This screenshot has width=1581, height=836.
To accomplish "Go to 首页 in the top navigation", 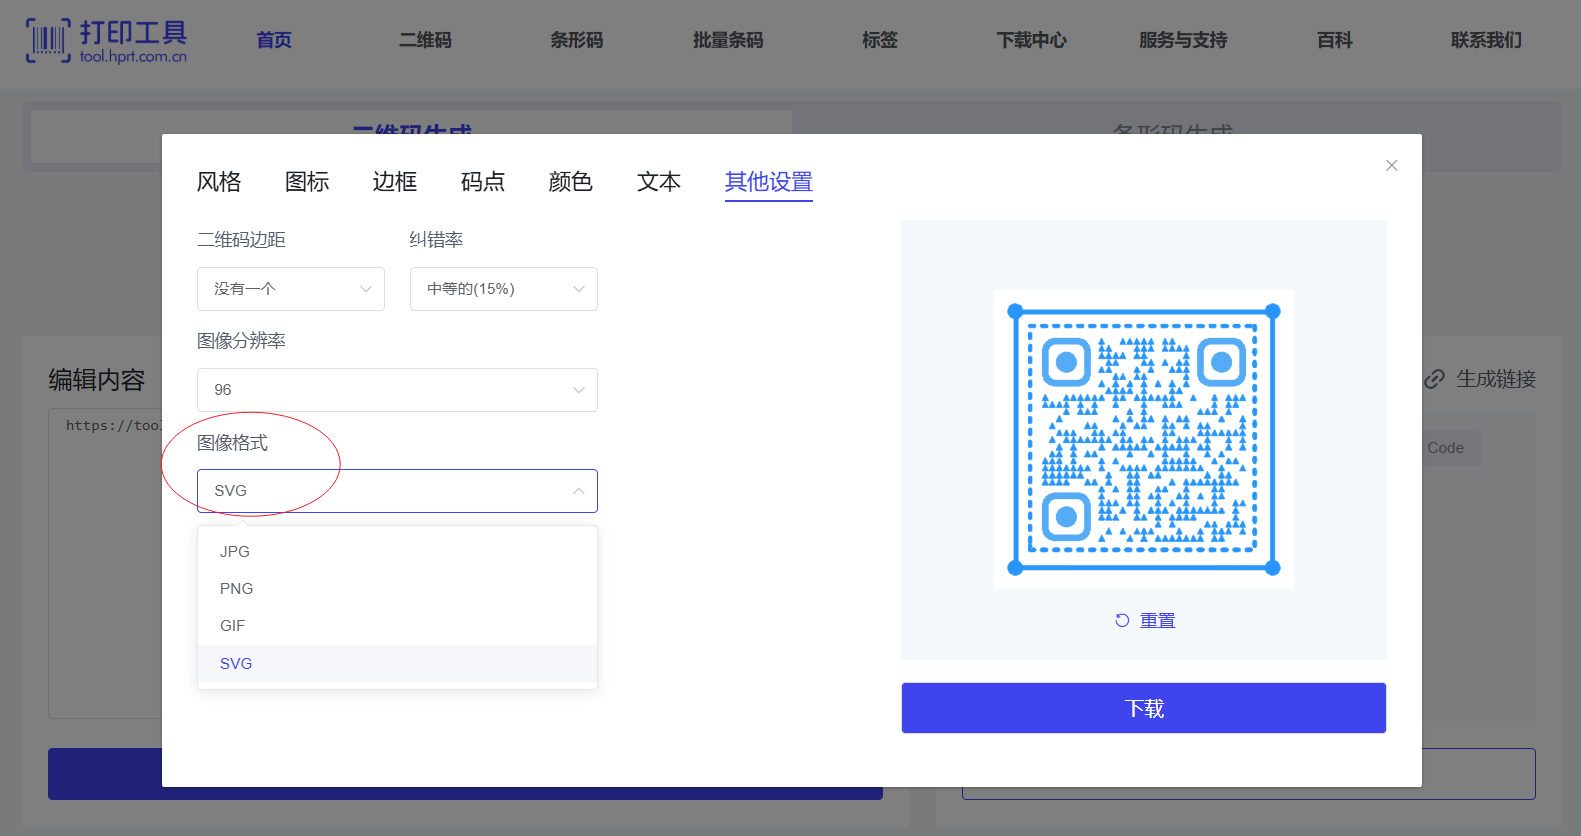I will [x=274, y=40].
